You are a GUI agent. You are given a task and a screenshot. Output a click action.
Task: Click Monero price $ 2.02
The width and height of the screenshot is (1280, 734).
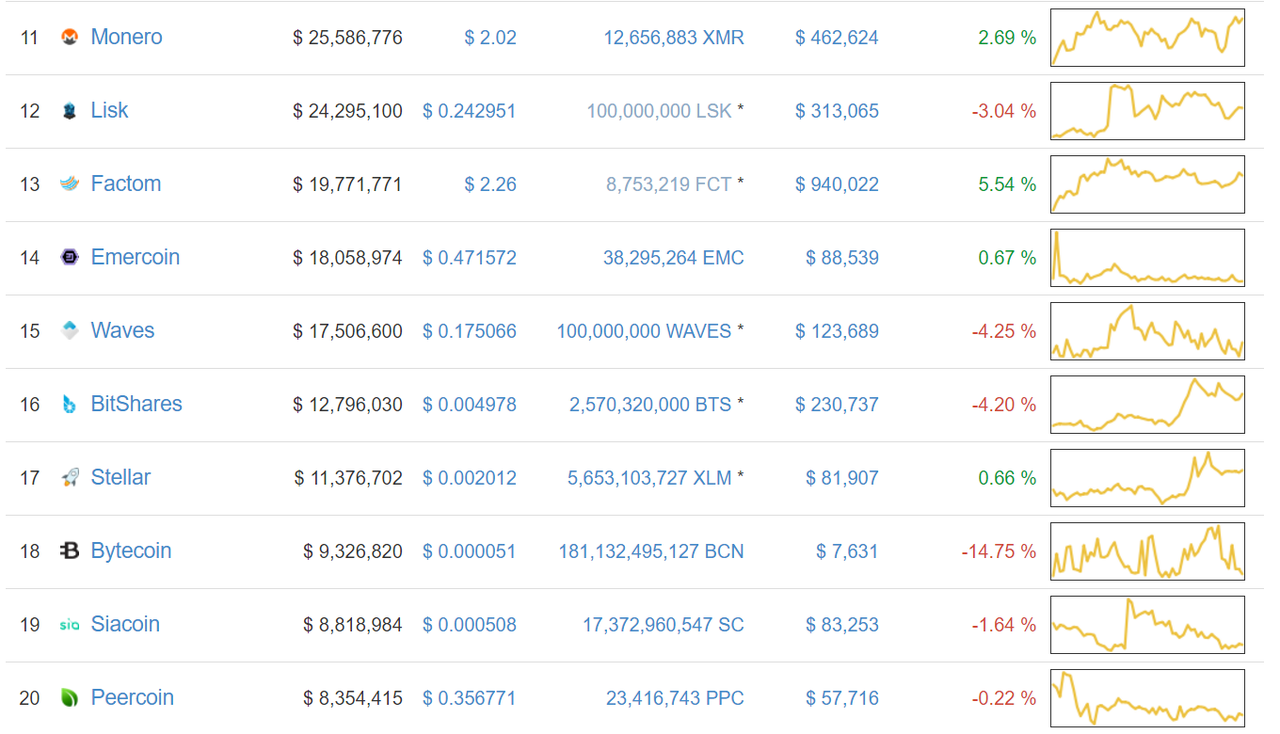click(490, 38)
